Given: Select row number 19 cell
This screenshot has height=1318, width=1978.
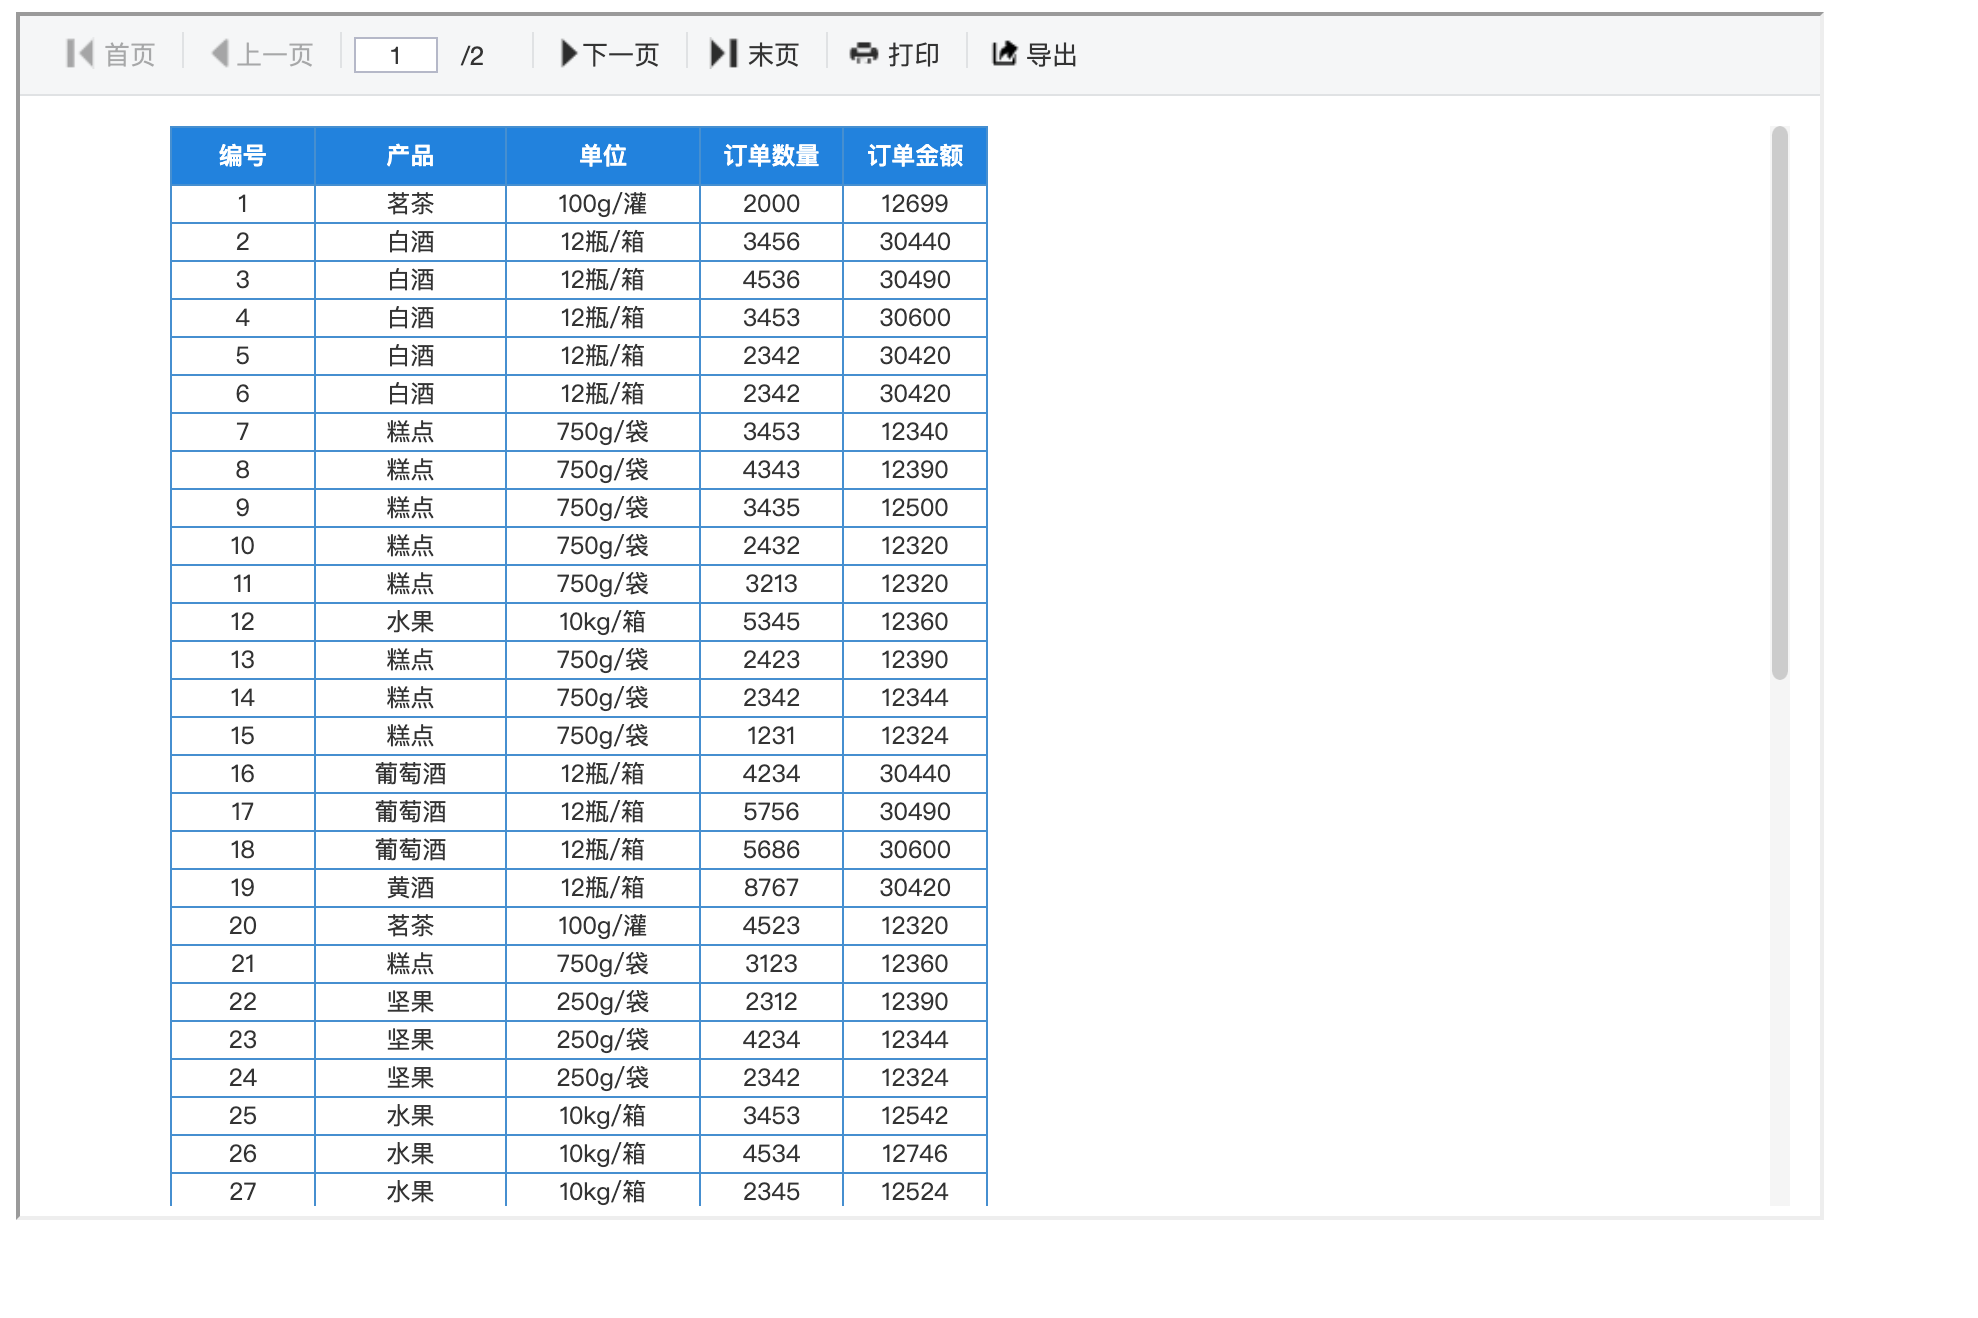Looking at the screenshot, I should click(243, 888).
